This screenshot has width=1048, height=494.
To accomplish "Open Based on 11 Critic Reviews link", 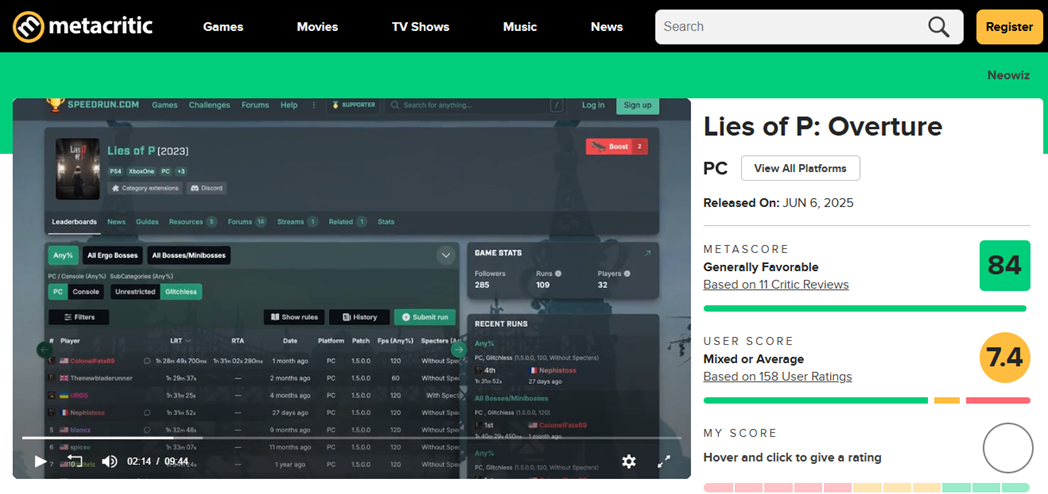I will click(x=775, y=285).
